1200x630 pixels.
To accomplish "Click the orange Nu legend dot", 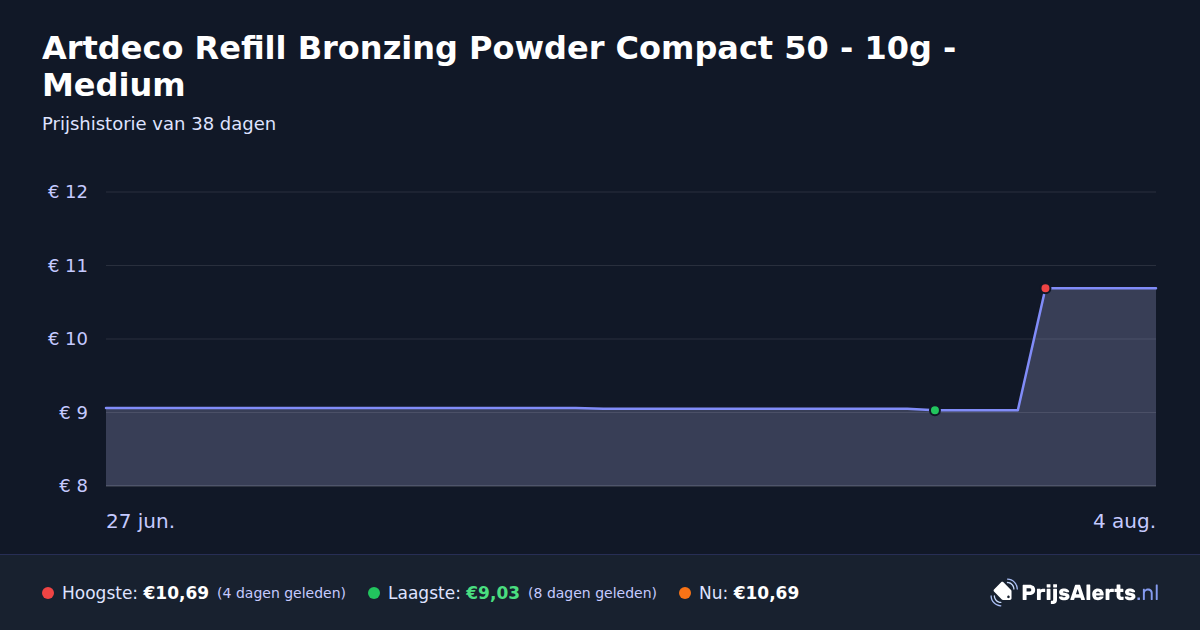I will [x=685, y=593].
